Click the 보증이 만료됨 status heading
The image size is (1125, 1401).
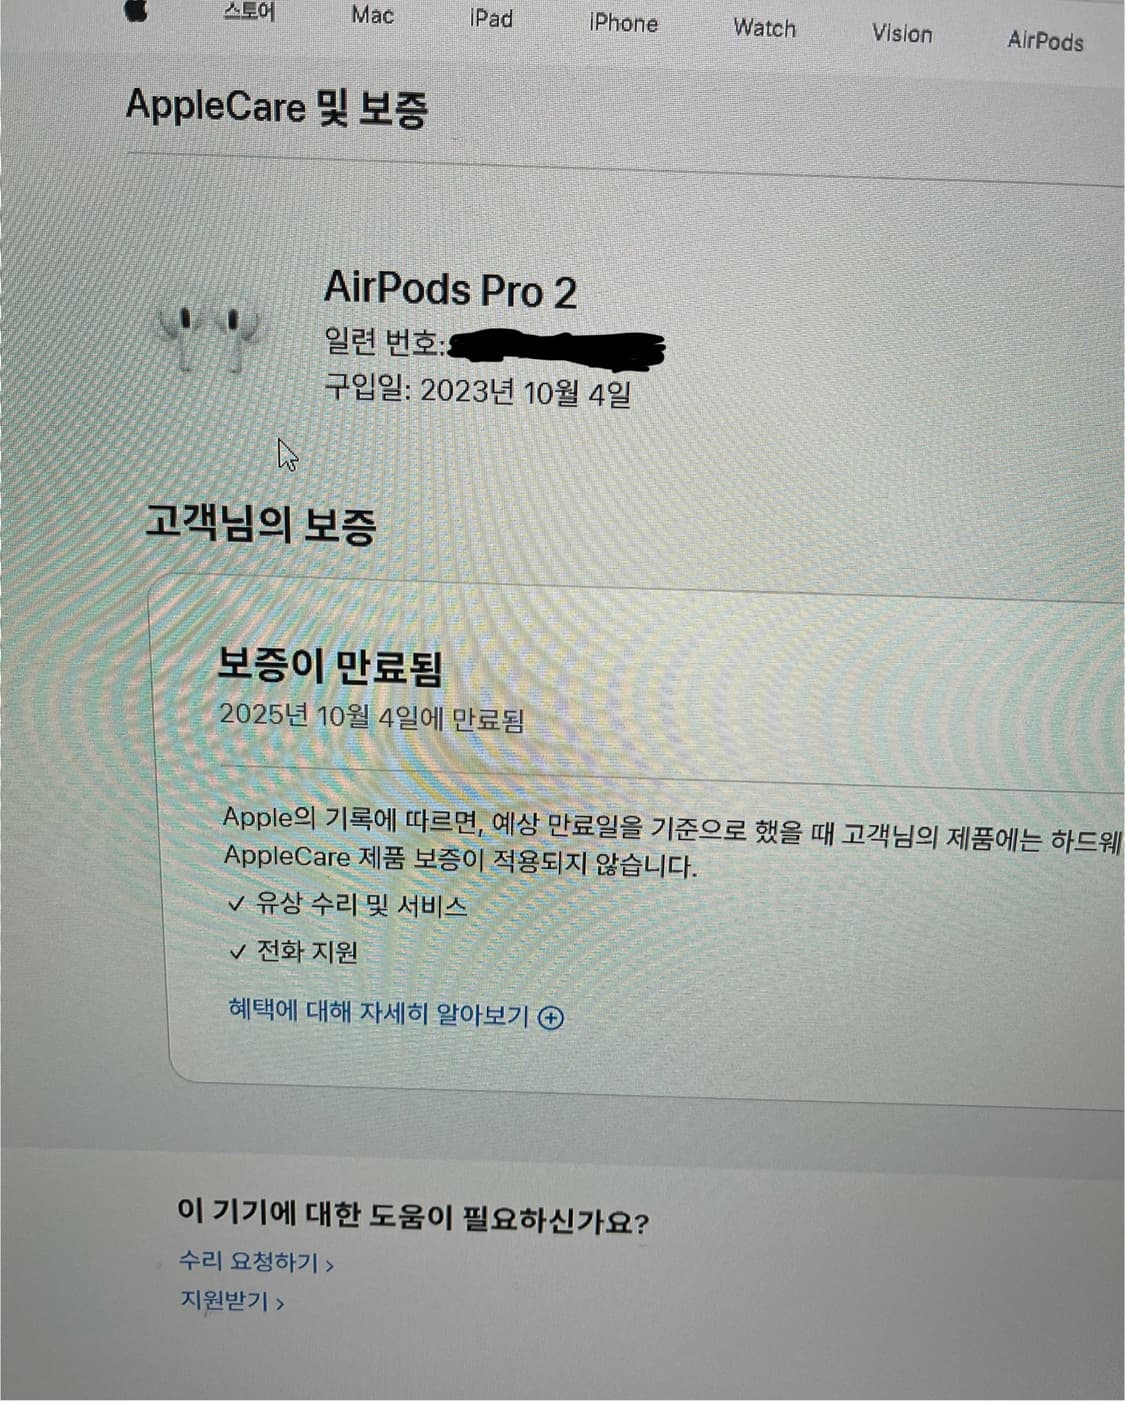click(330, 666)
